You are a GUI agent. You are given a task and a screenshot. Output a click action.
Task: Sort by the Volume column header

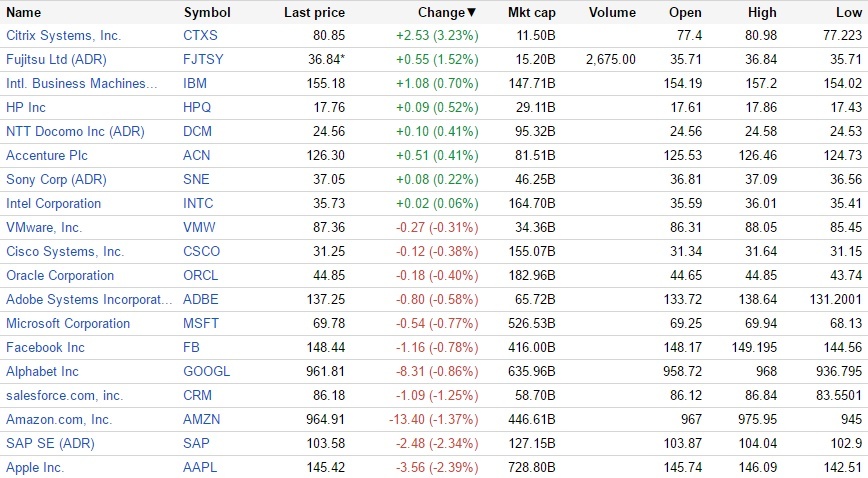coord(612,13)
